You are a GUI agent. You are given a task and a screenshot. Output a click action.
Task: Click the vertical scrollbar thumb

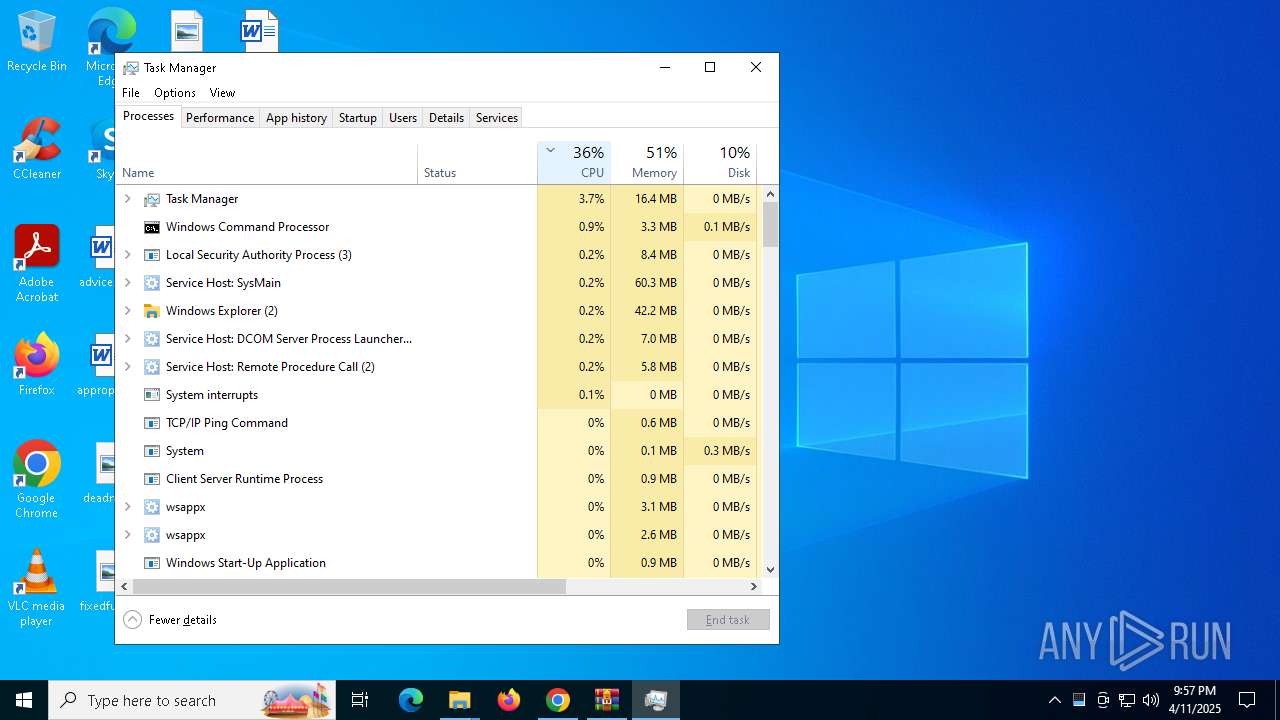tap(770, 224)
